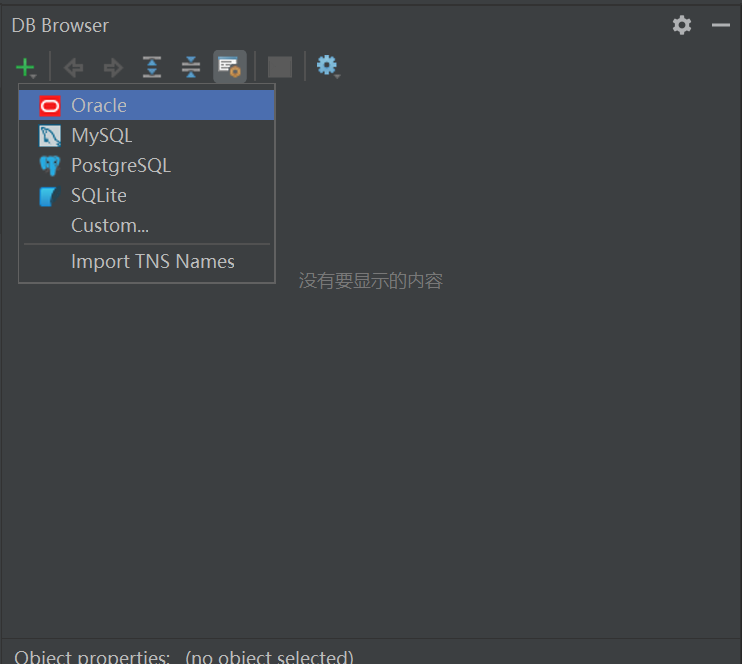Image resolution: width=742 pixels, height=664 pixels.
Task: Select Custom... connection option
Action: pos(146,225)
